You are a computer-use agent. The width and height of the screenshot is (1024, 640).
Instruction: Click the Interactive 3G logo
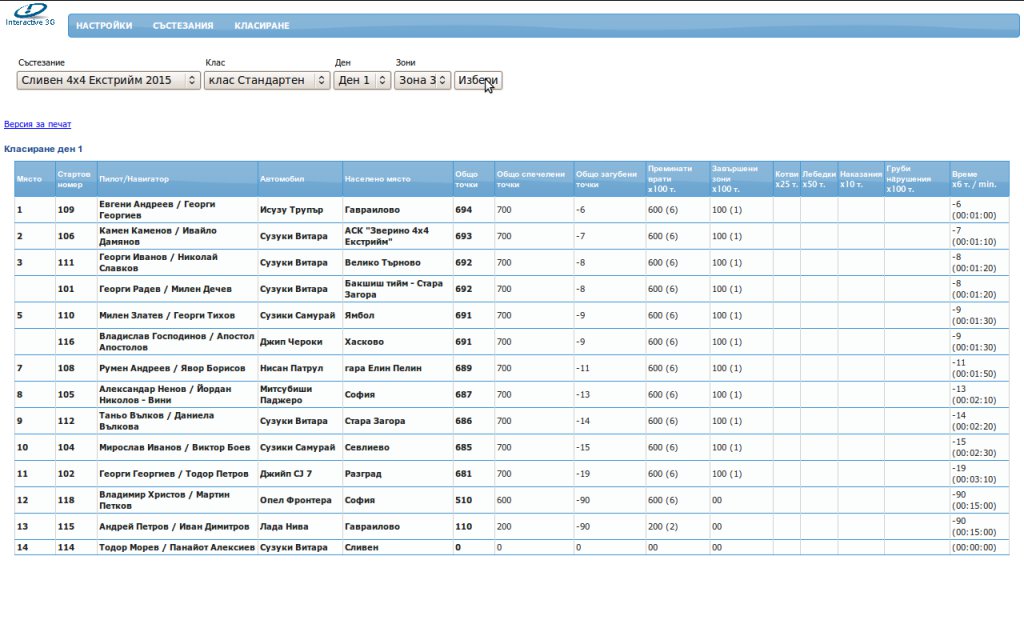coord(30,15)
